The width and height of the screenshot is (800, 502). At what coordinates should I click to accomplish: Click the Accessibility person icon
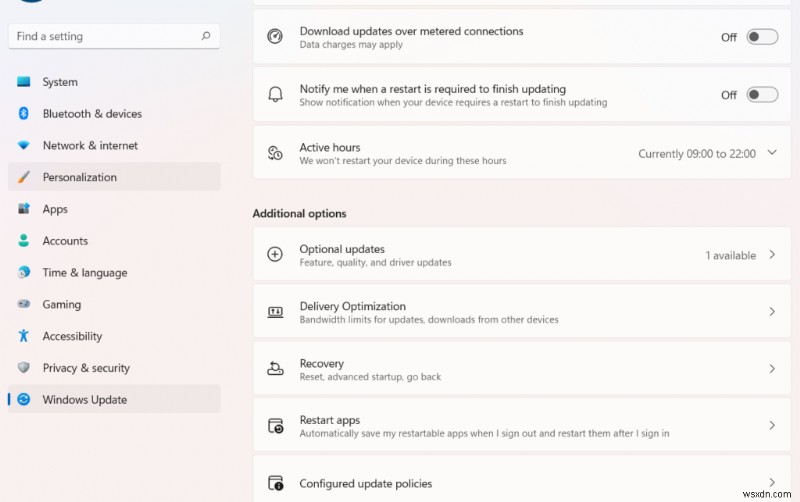coord(24,337)
